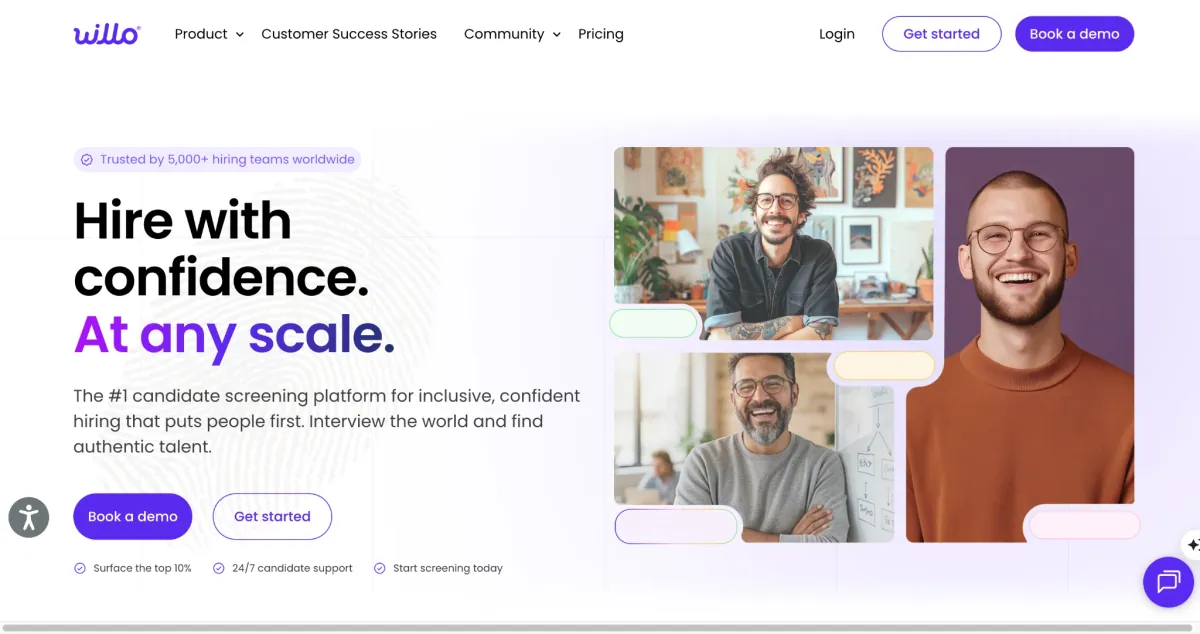Click the 'At any scale.' gradient text
This screenshot has width=1200, height=634.
point(234,335)
